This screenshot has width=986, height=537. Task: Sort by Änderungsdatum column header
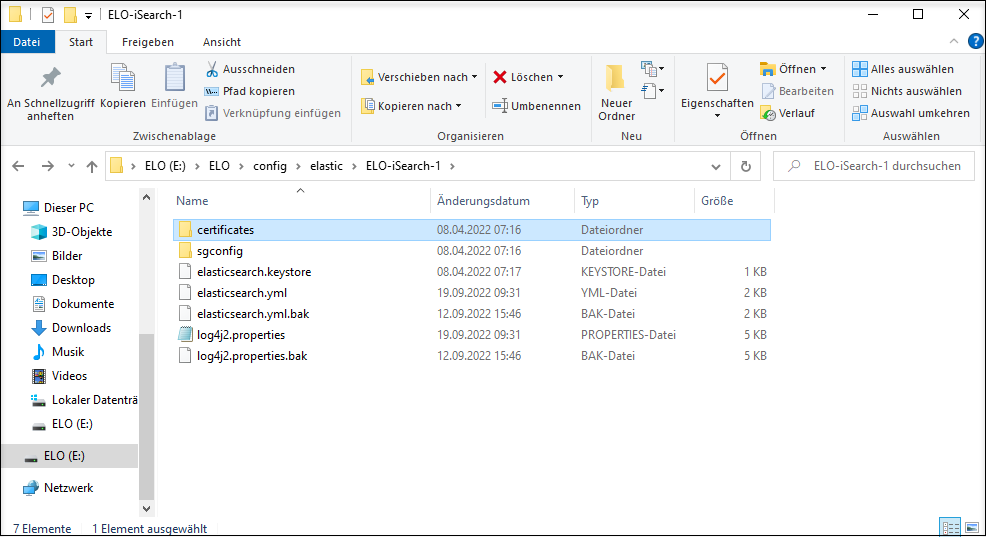pyautogui.click(x=502, y=201)
